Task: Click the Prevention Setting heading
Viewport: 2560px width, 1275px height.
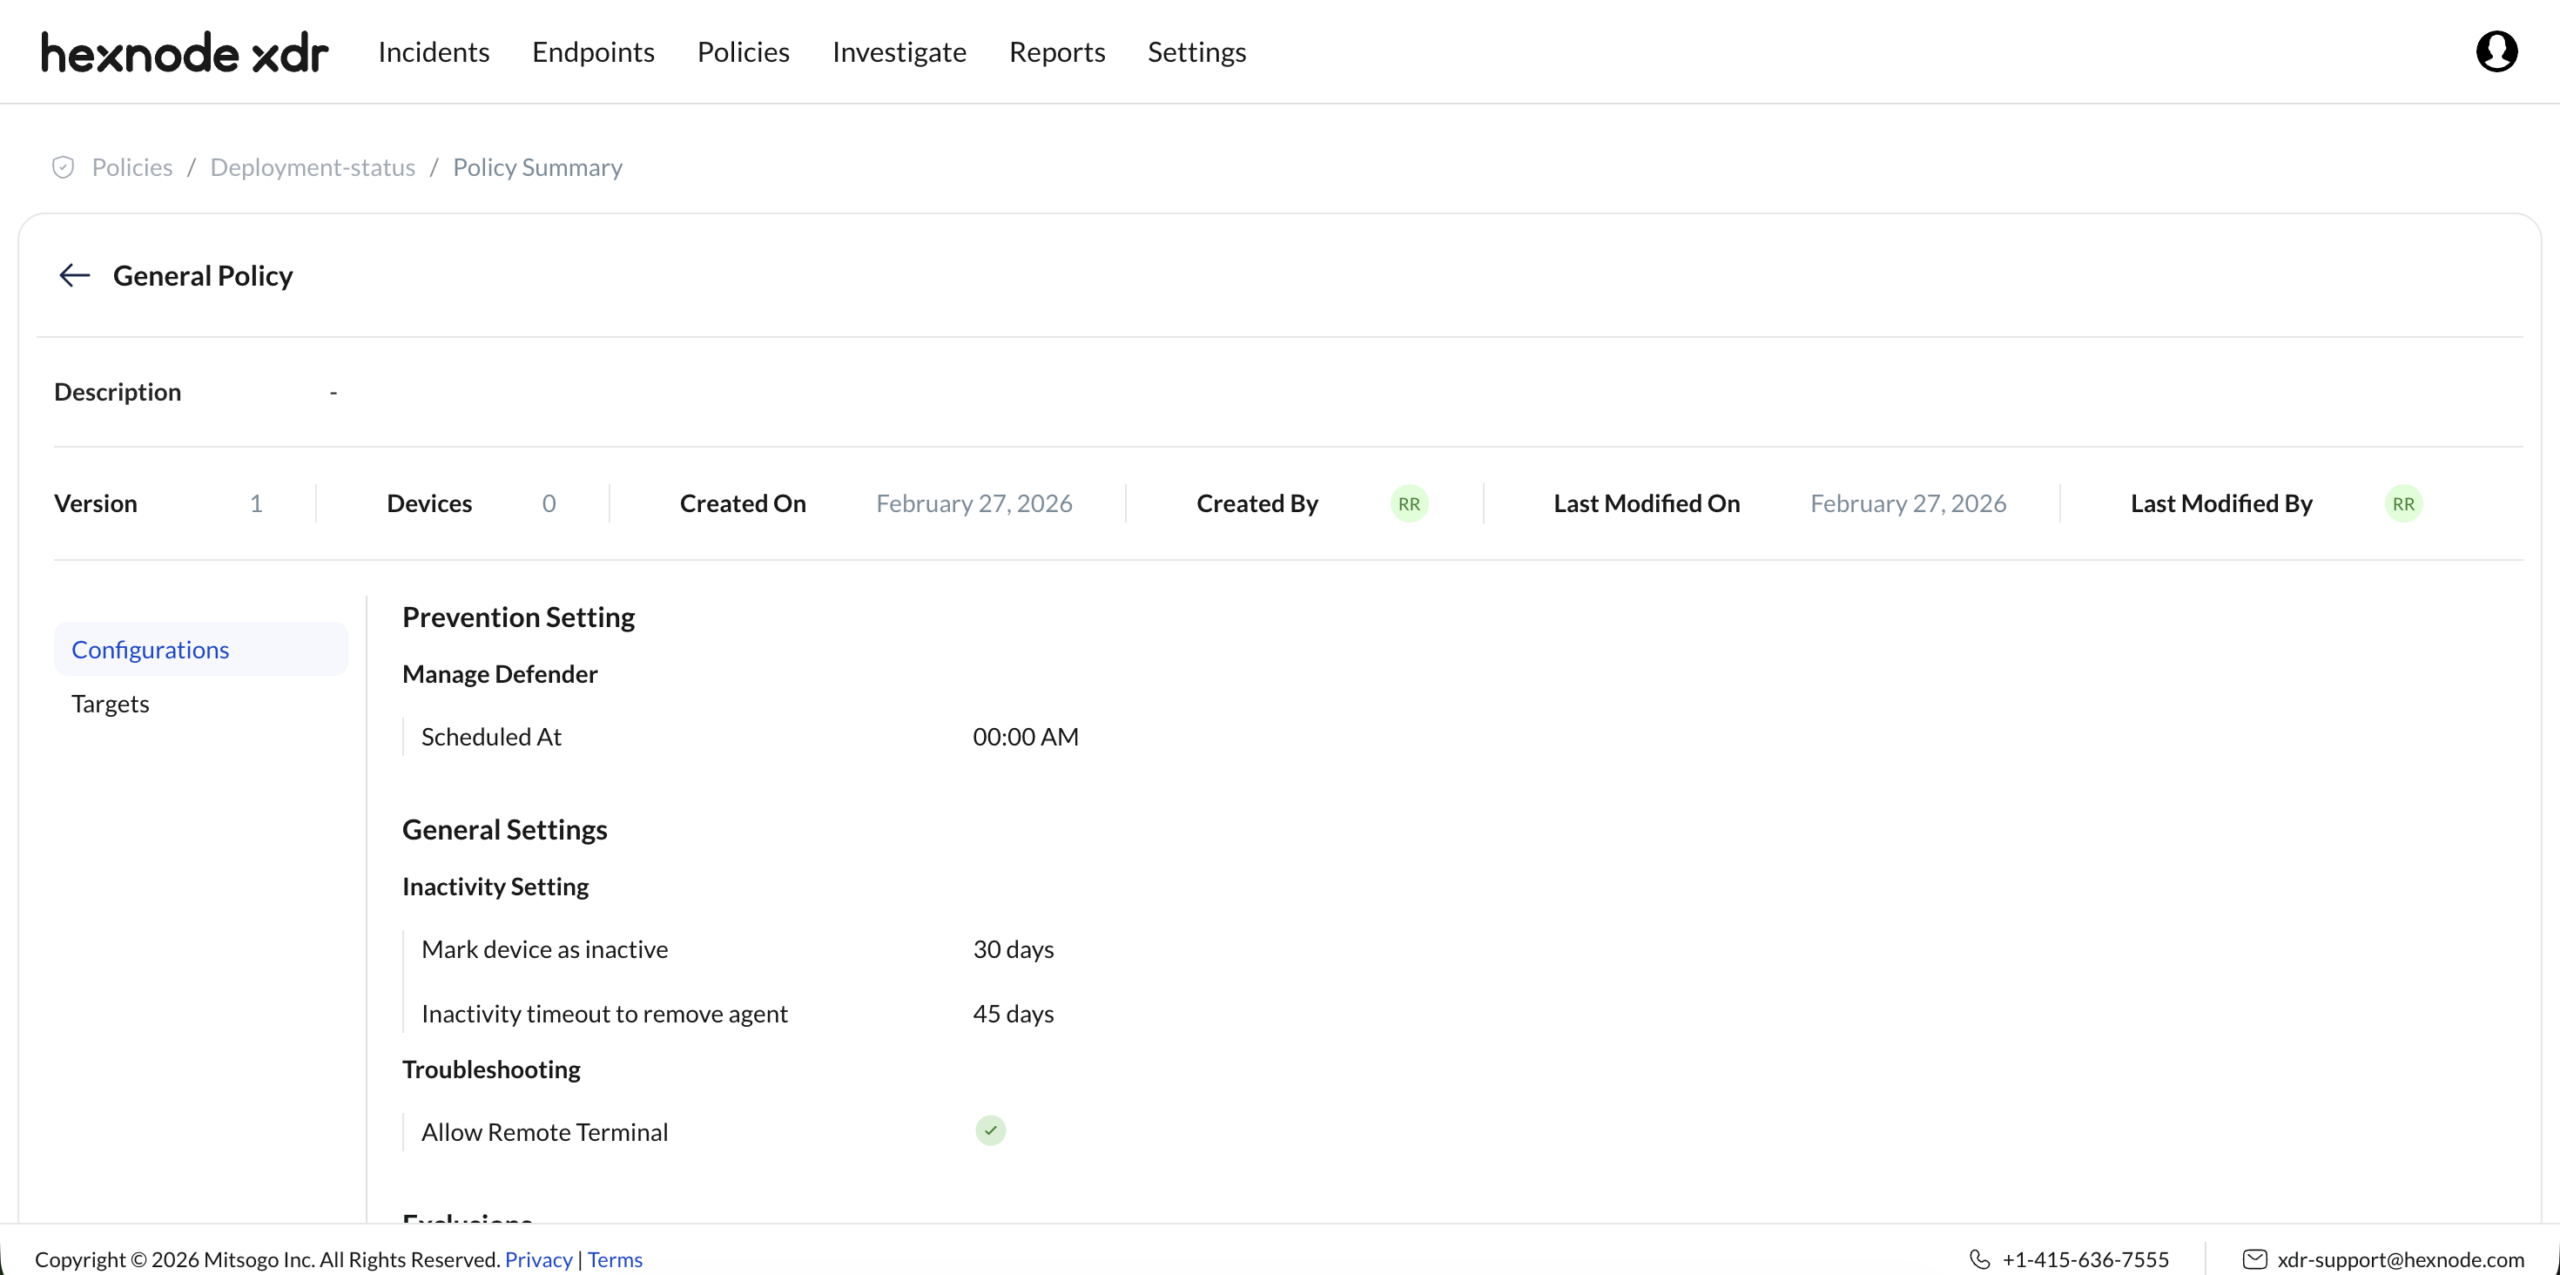Action: coord(518,617)
